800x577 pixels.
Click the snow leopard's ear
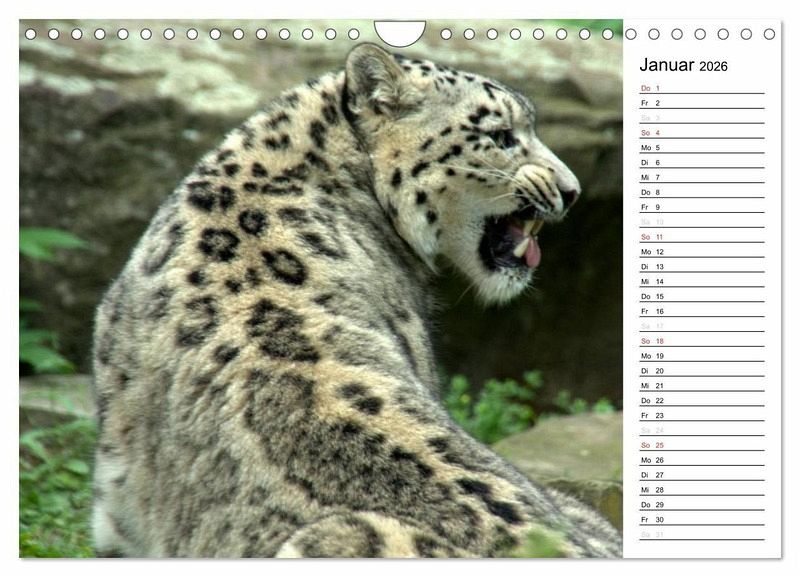[372, 78]
